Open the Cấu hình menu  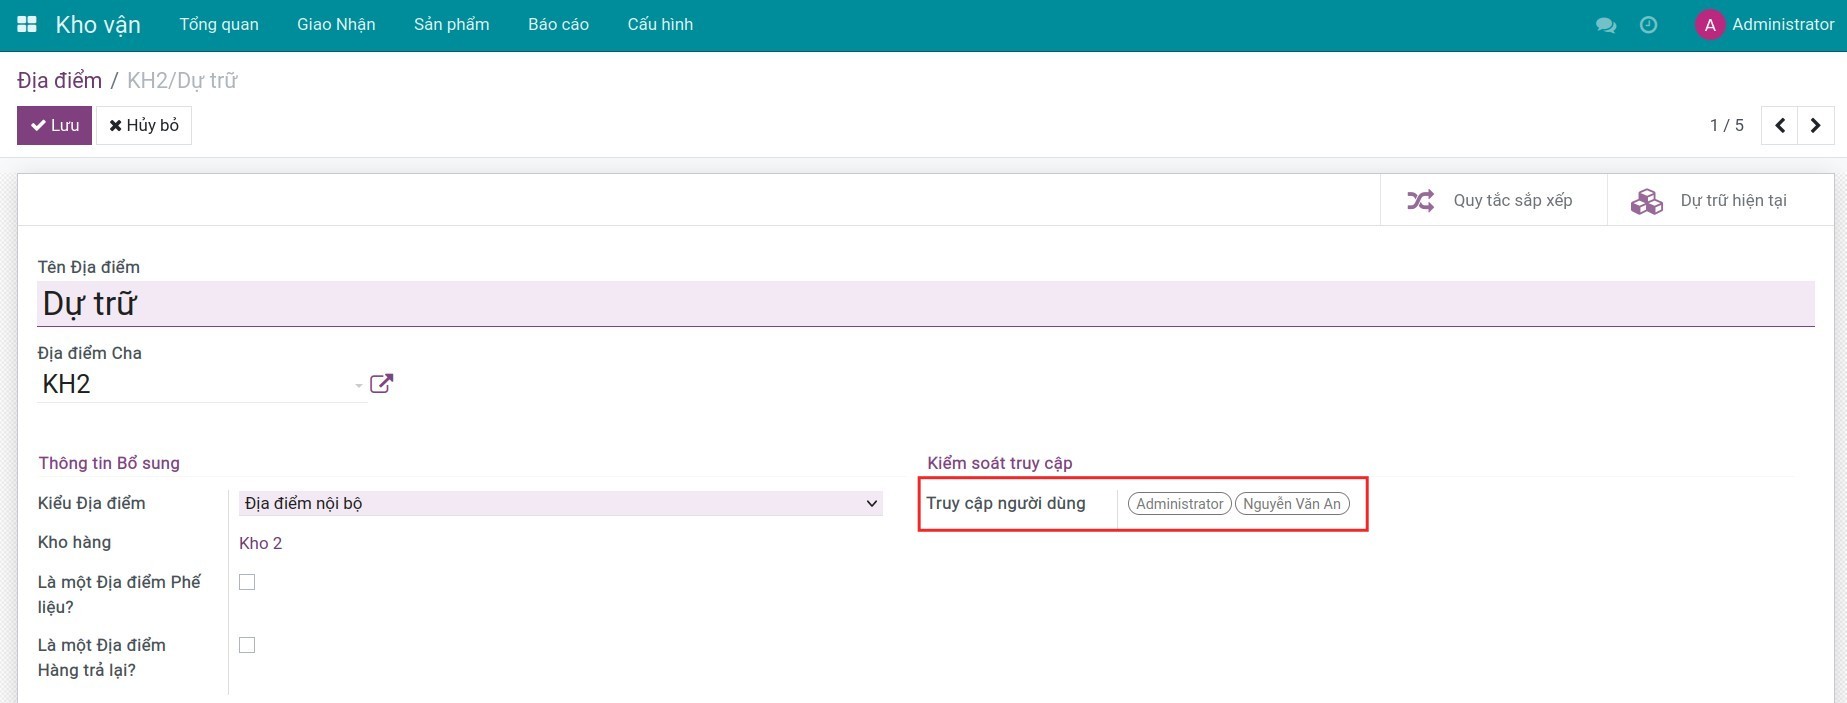click(x=660, y=25)
